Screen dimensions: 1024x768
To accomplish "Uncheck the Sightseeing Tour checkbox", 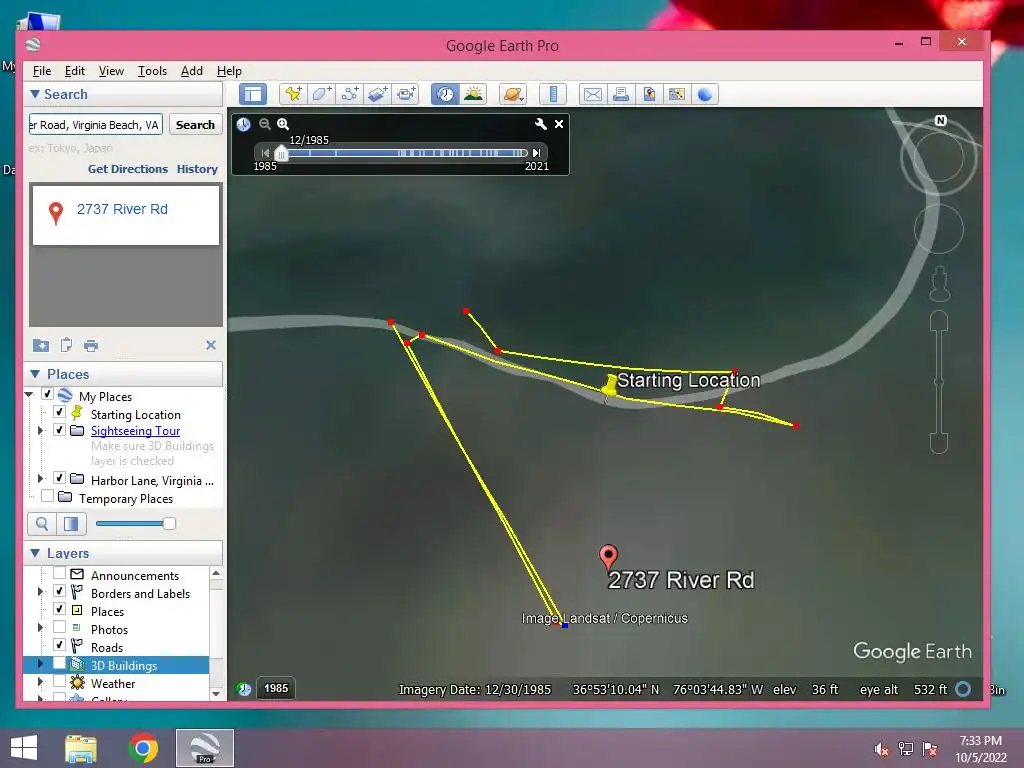I will (x=59, y=430).
